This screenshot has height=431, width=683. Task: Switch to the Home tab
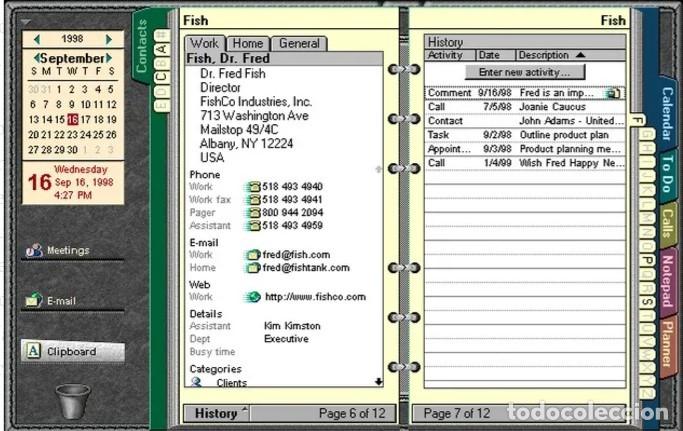248,44
